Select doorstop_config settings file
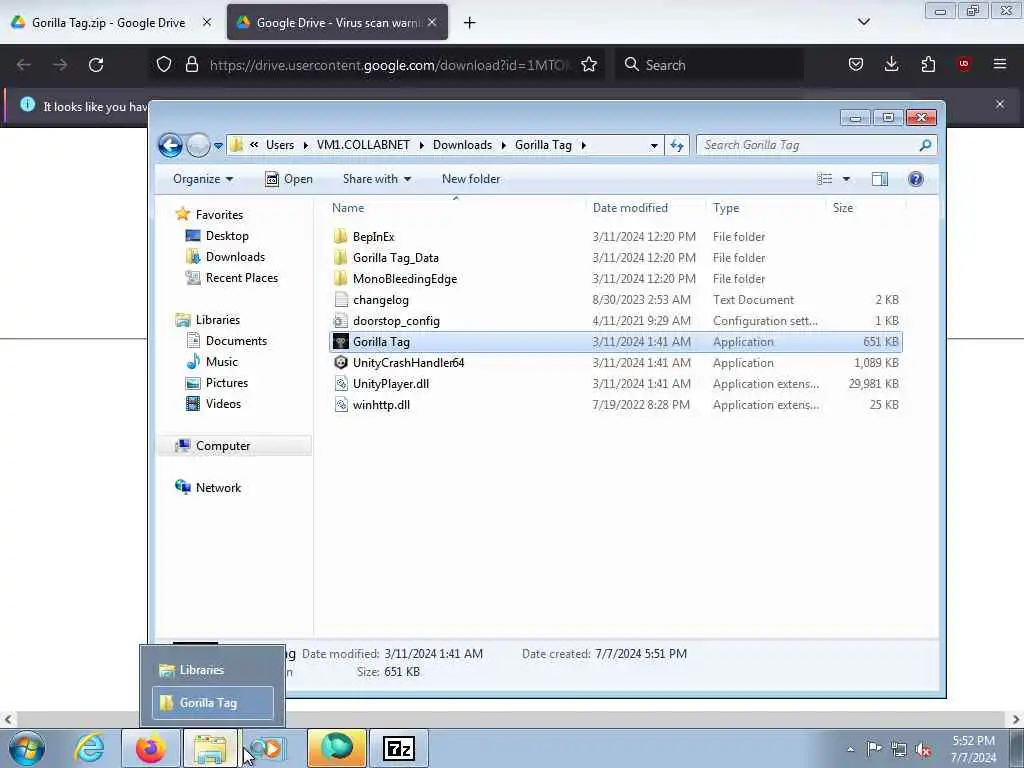This screenshot has width=1024, height=768. coord(615,321)
